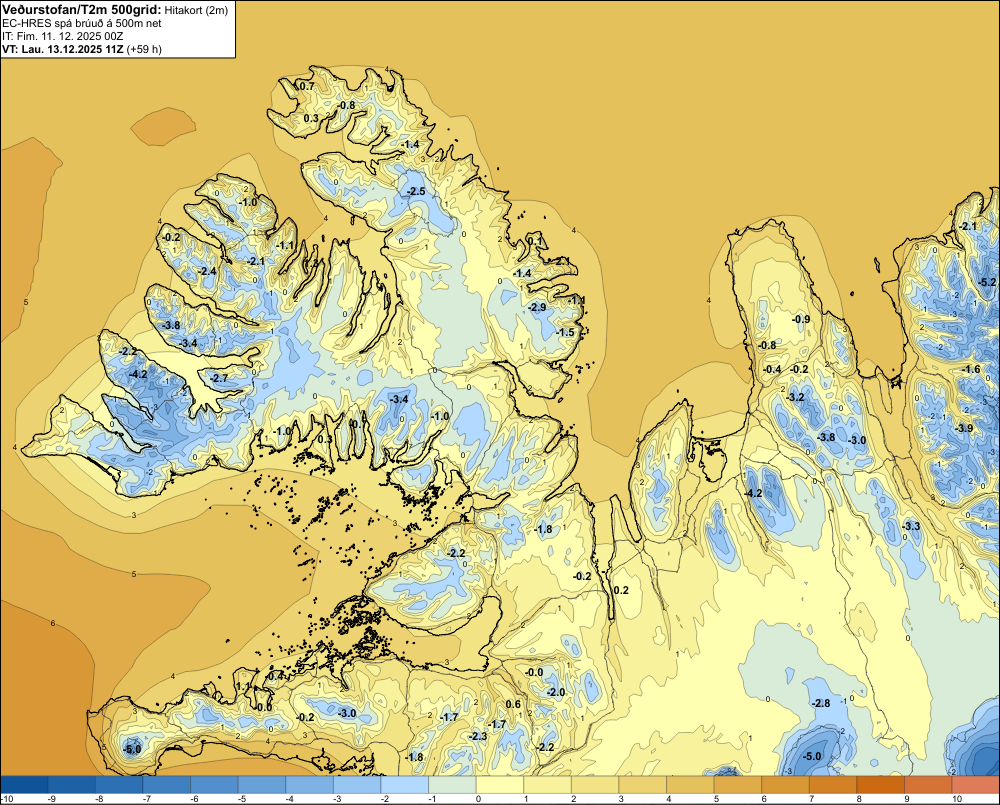Click the '7' legend scale label
Image resolution: width=1000 pixels, height=805 pixels.
tap(811, 799)
